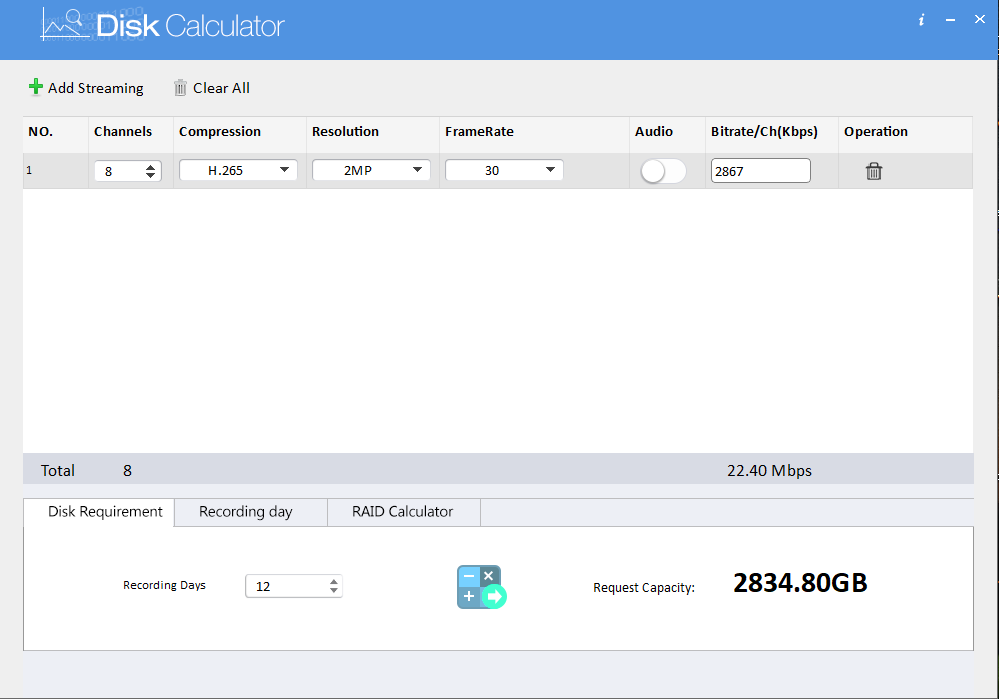Click the calculate capacity calculator icon
Screen dimensions: 999x699
(x=481, y=587)
